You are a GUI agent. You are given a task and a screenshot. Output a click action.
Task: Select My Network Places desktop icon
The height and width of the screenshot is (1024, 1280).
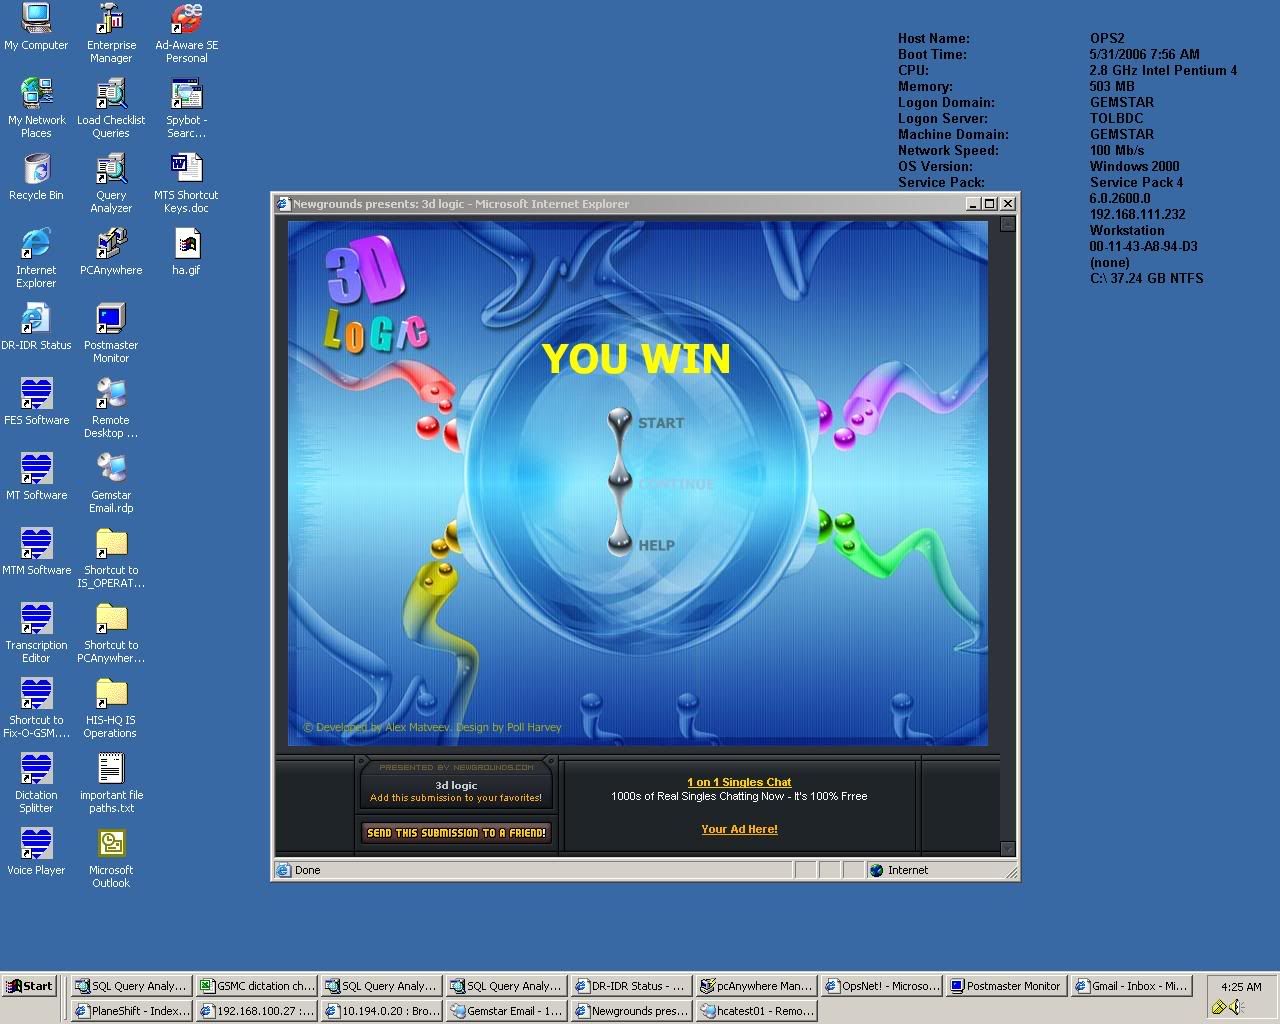pos(36,108)
